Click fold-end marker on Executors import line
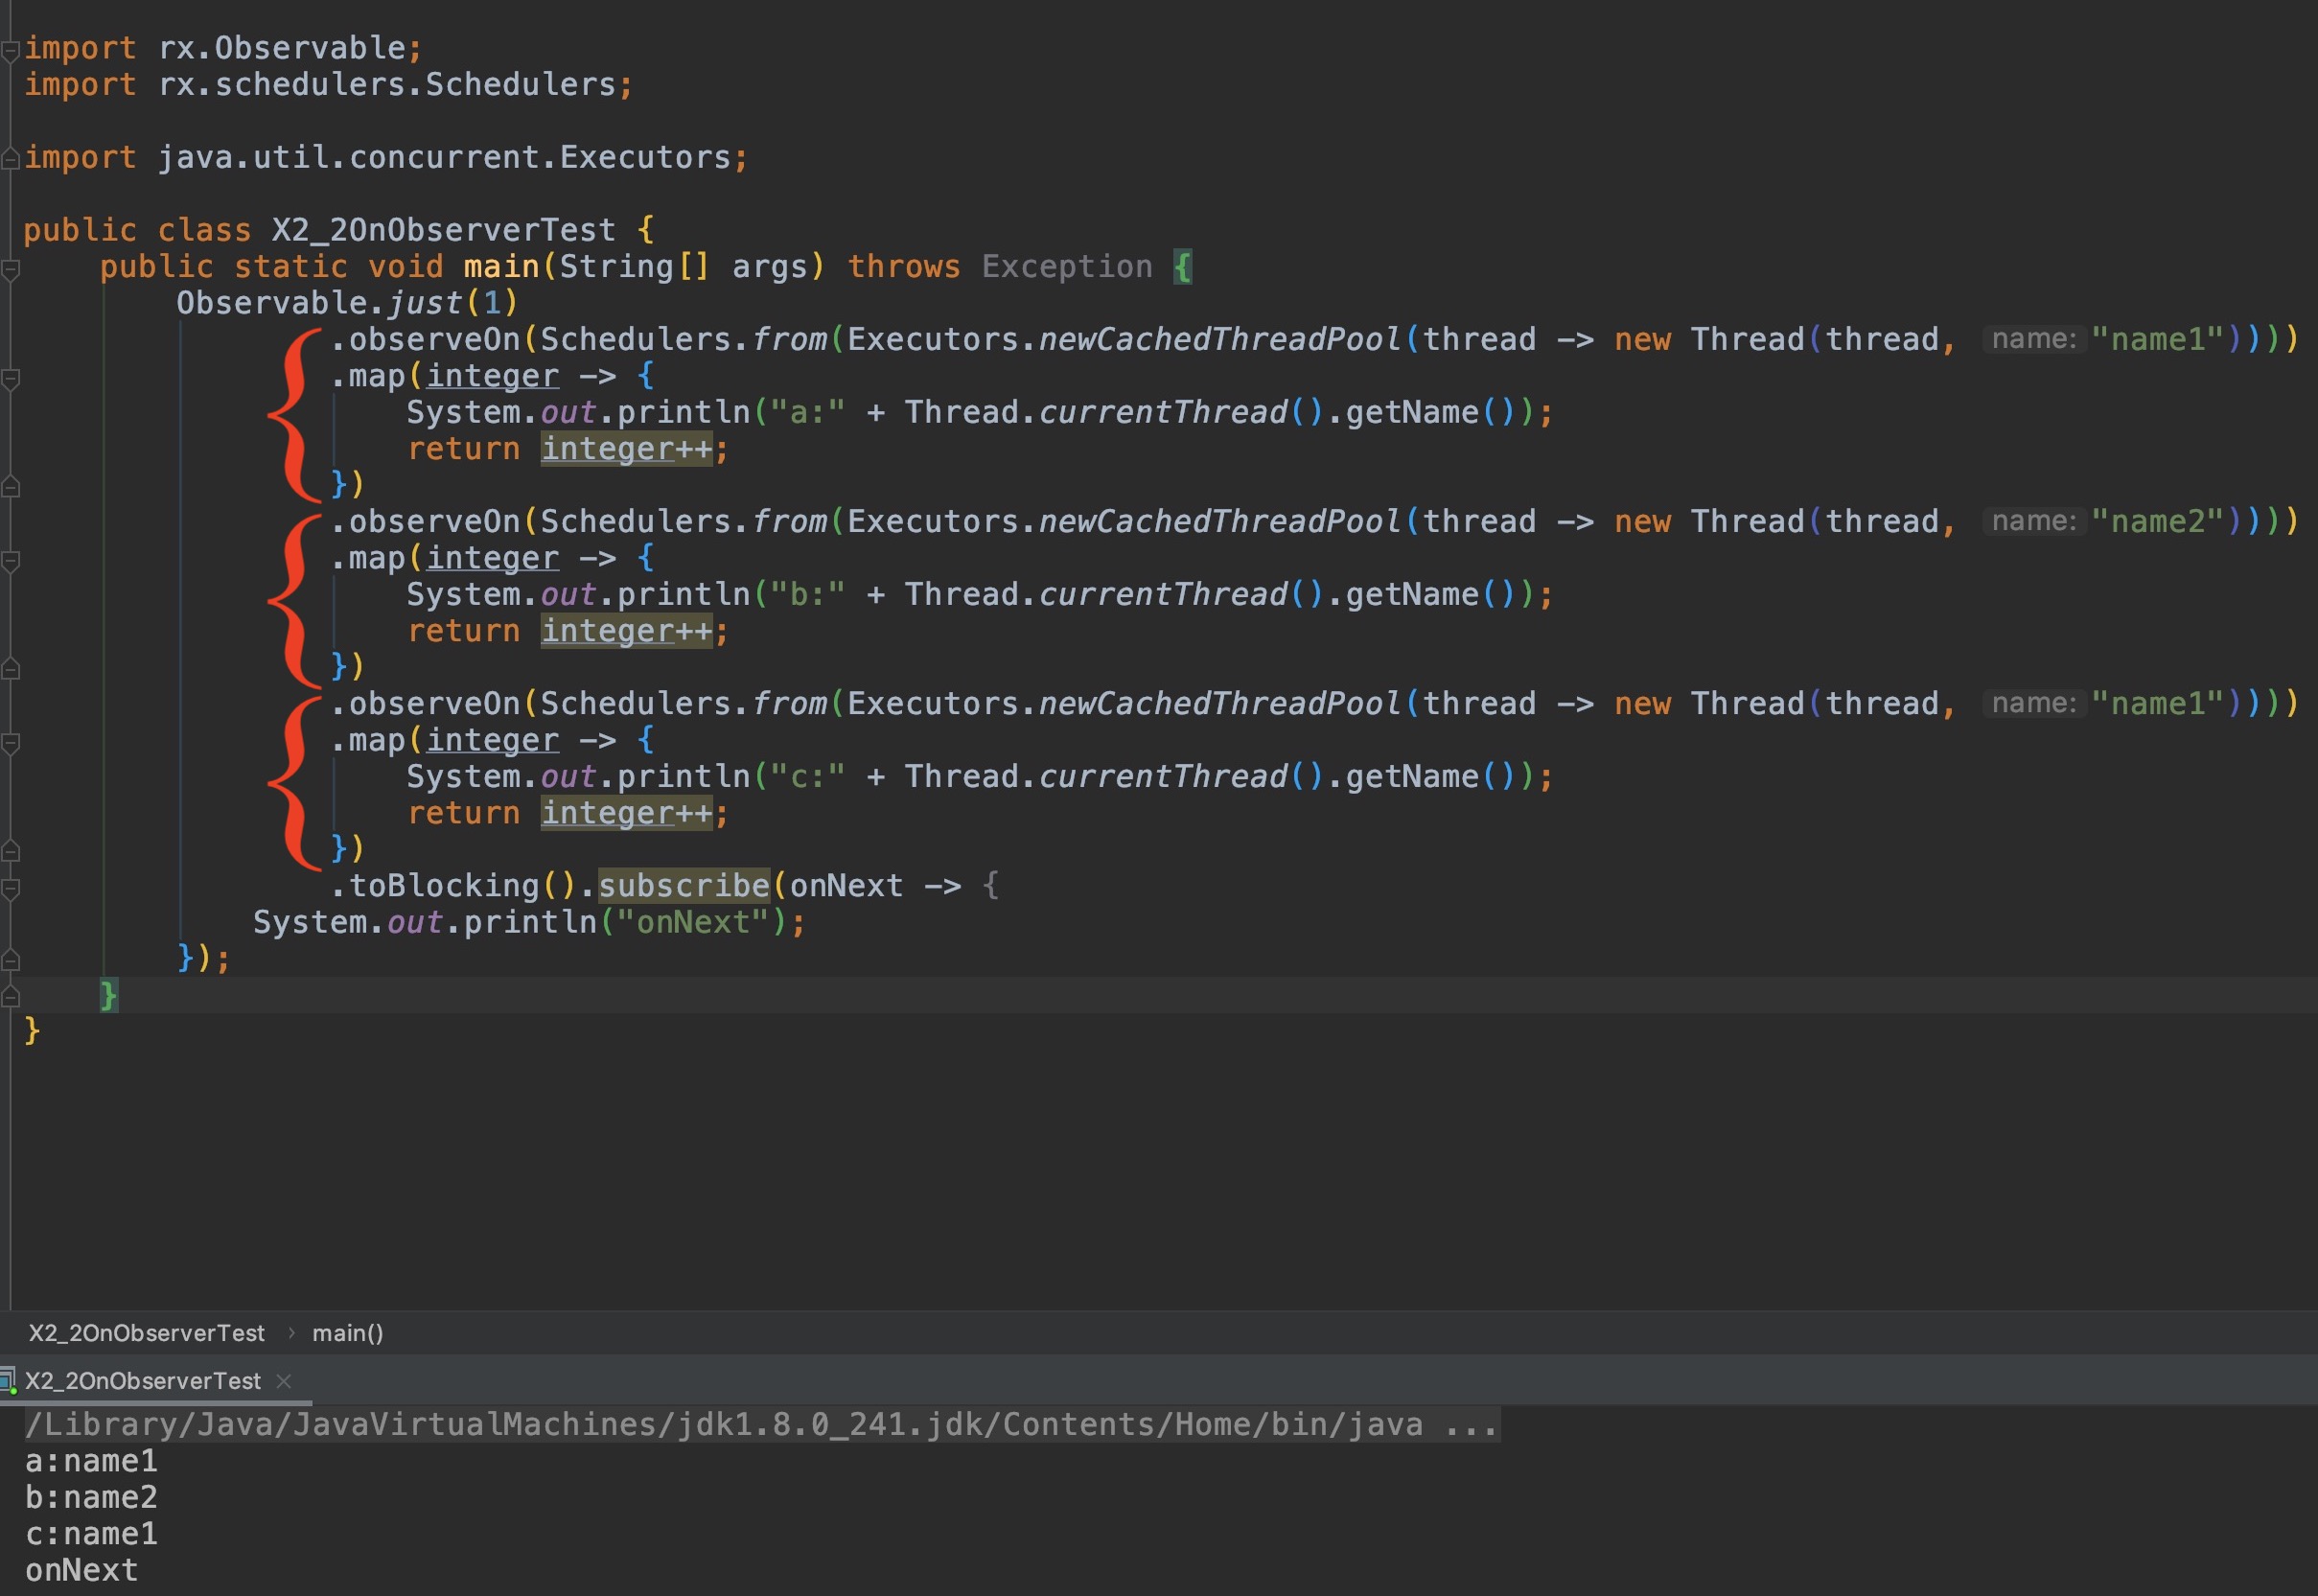 (x=10, y=158)
